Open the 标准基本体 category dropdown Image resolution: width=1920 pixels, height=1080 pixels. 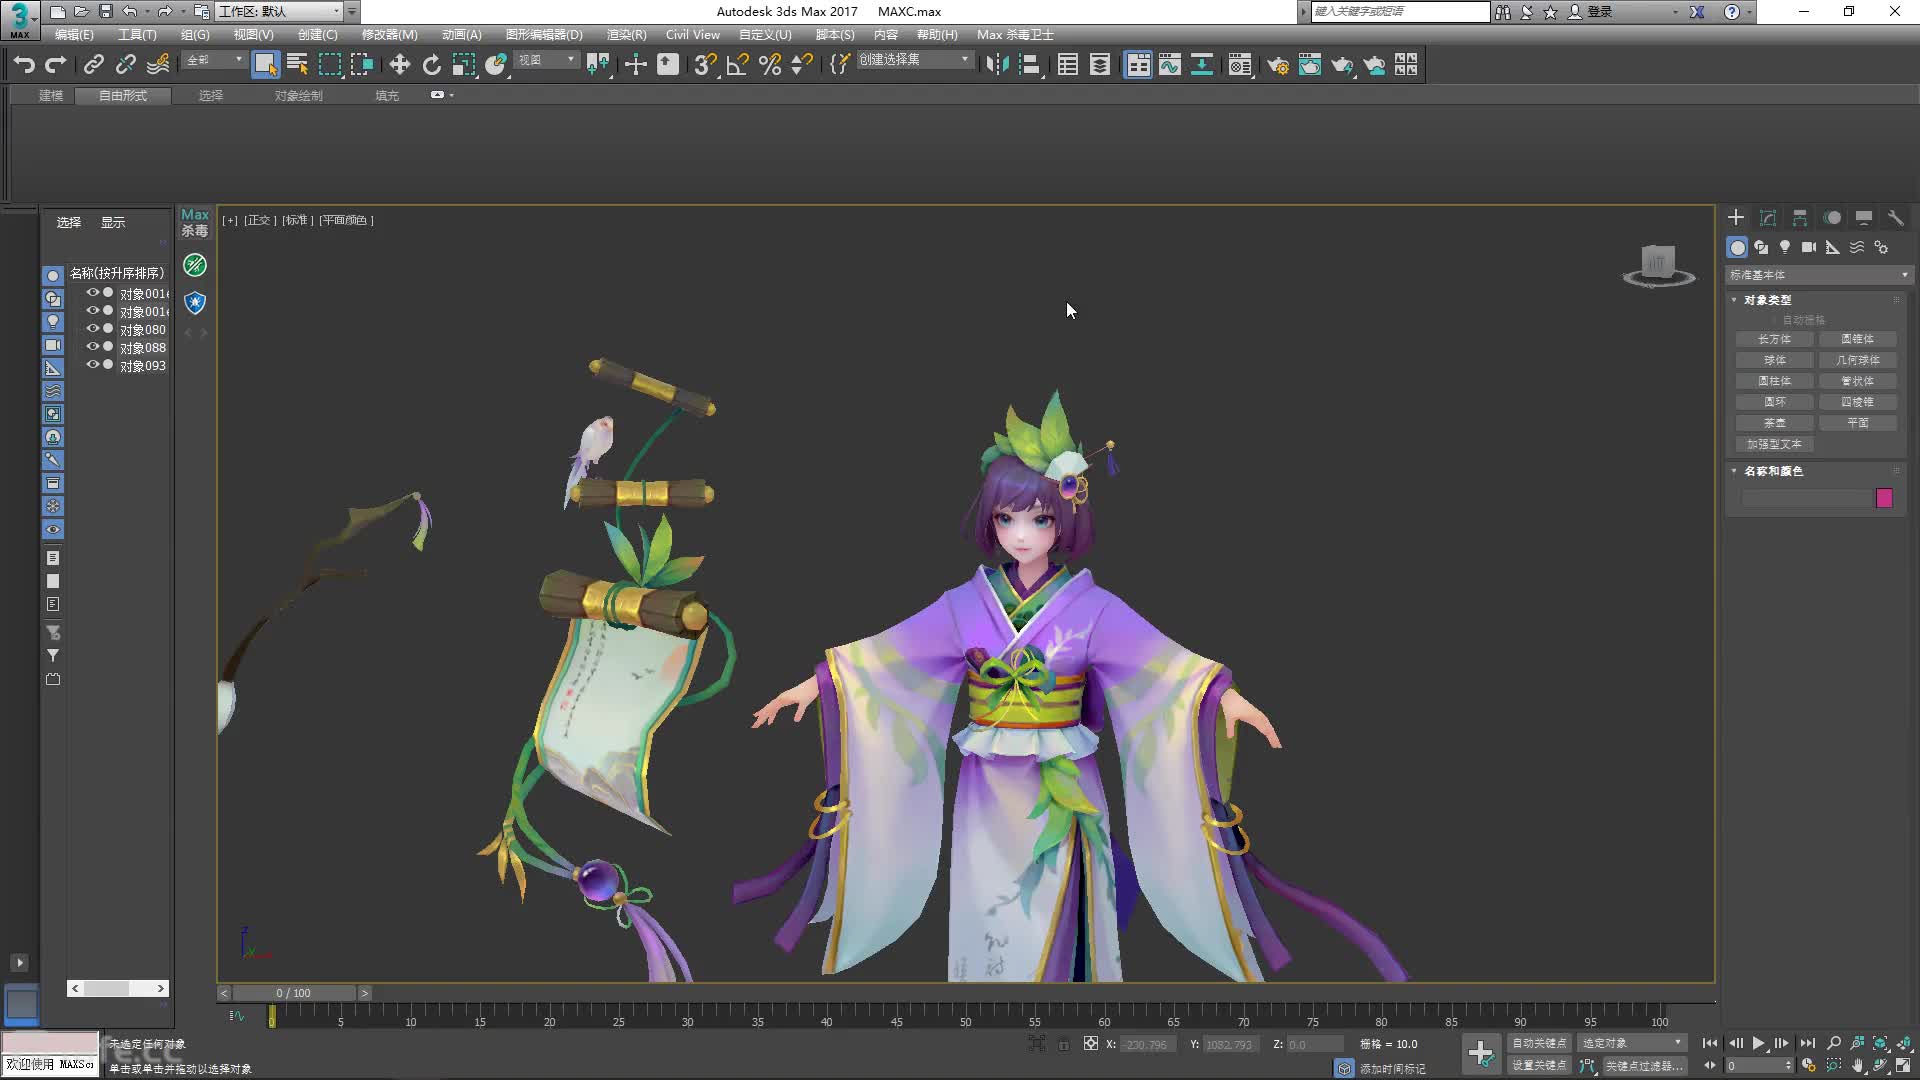1818,275
